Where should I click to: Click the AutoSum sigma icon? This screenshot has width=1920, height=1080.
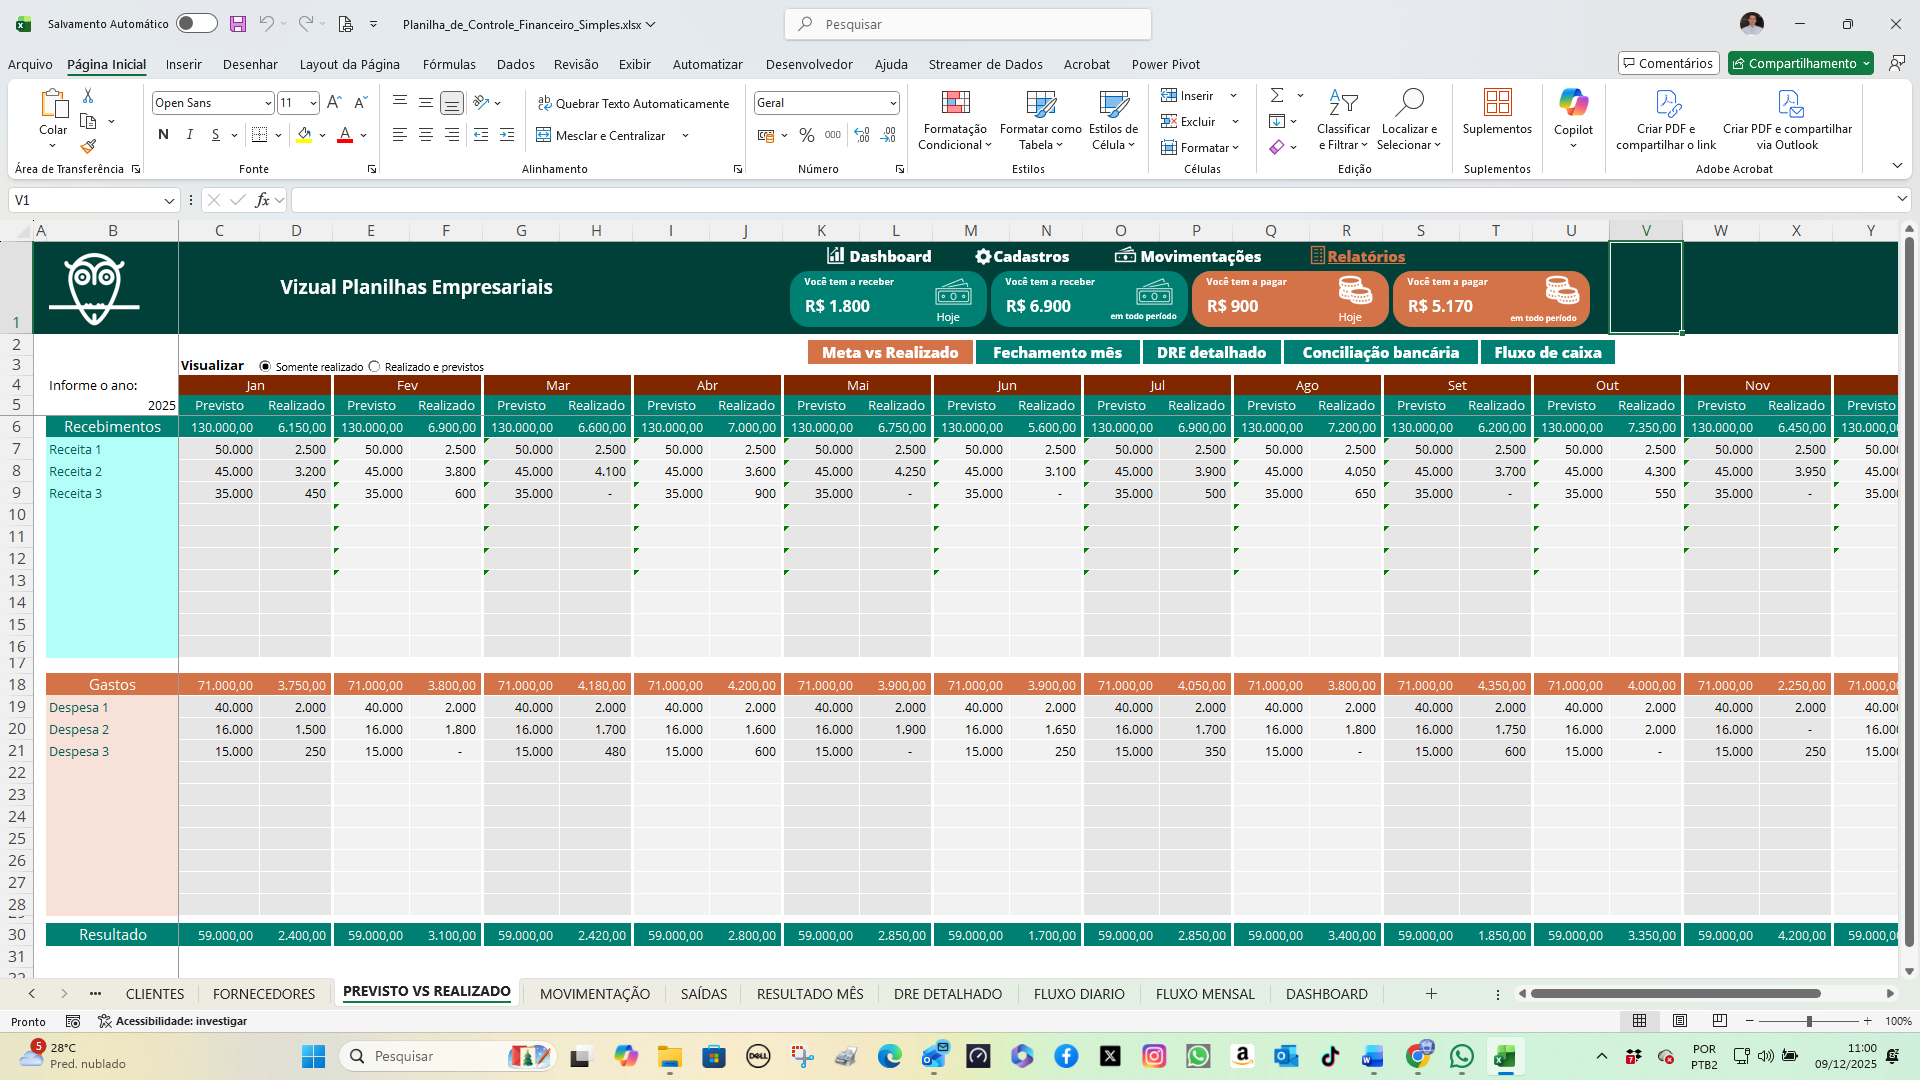click(1277, 95)
